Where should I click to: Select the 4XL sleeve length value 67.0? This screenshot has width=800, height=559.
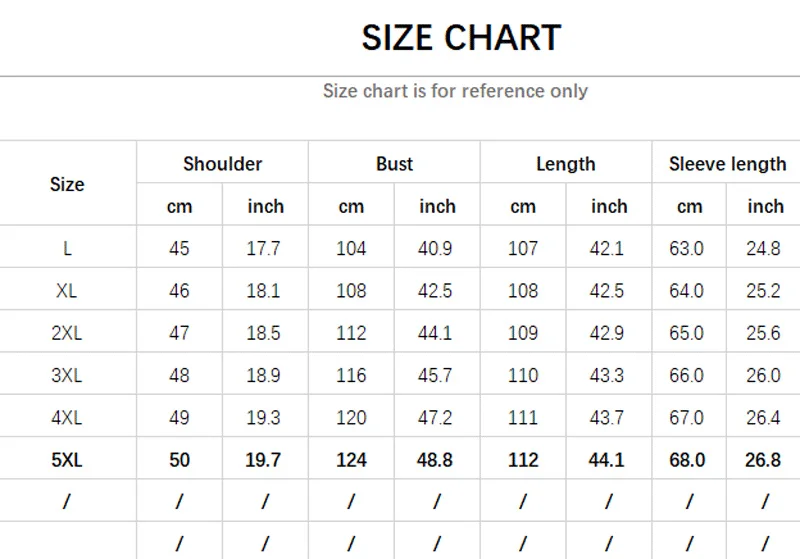(x=686, y=418)
